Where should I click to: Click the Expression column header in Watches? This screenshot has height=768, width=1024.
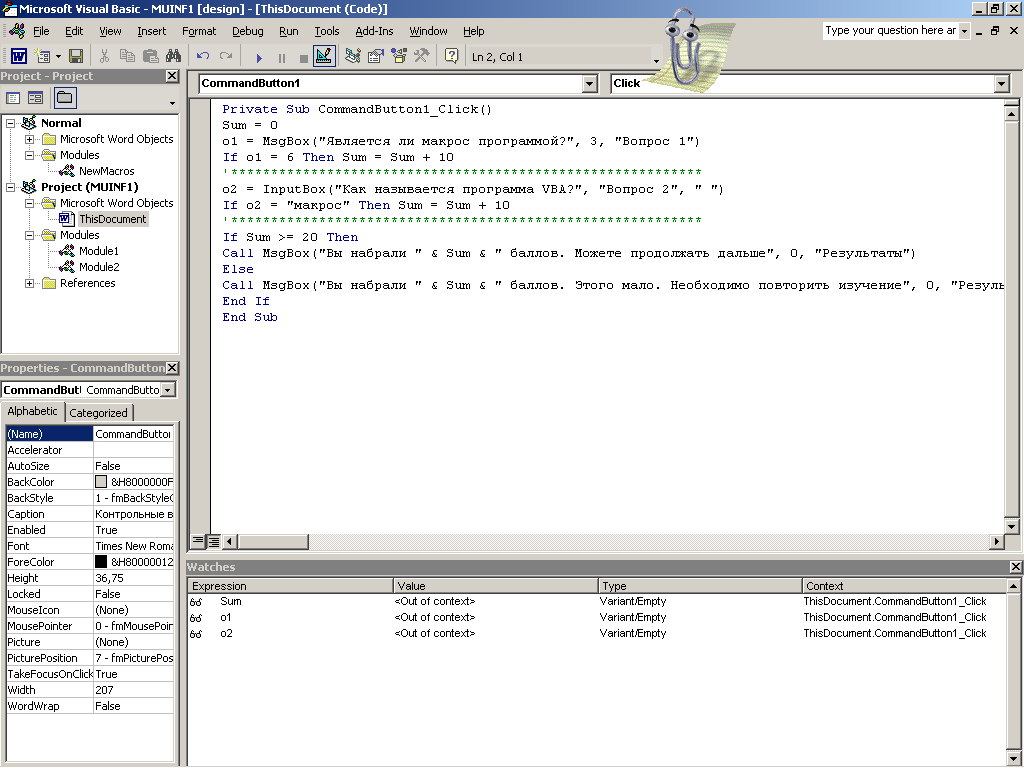pyautogui.click(x=291, y=586)
